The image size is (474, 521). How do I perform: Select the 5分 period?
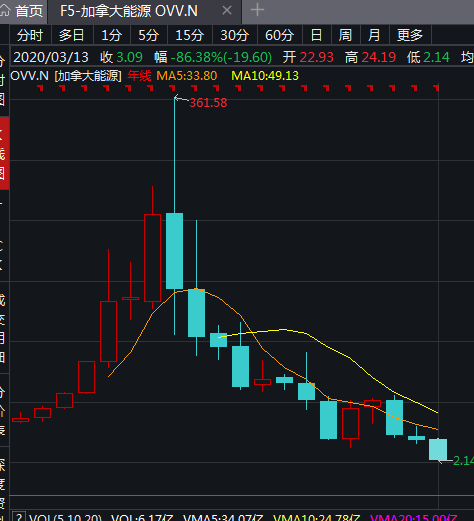pyautogui.click(x=148, y=35)
